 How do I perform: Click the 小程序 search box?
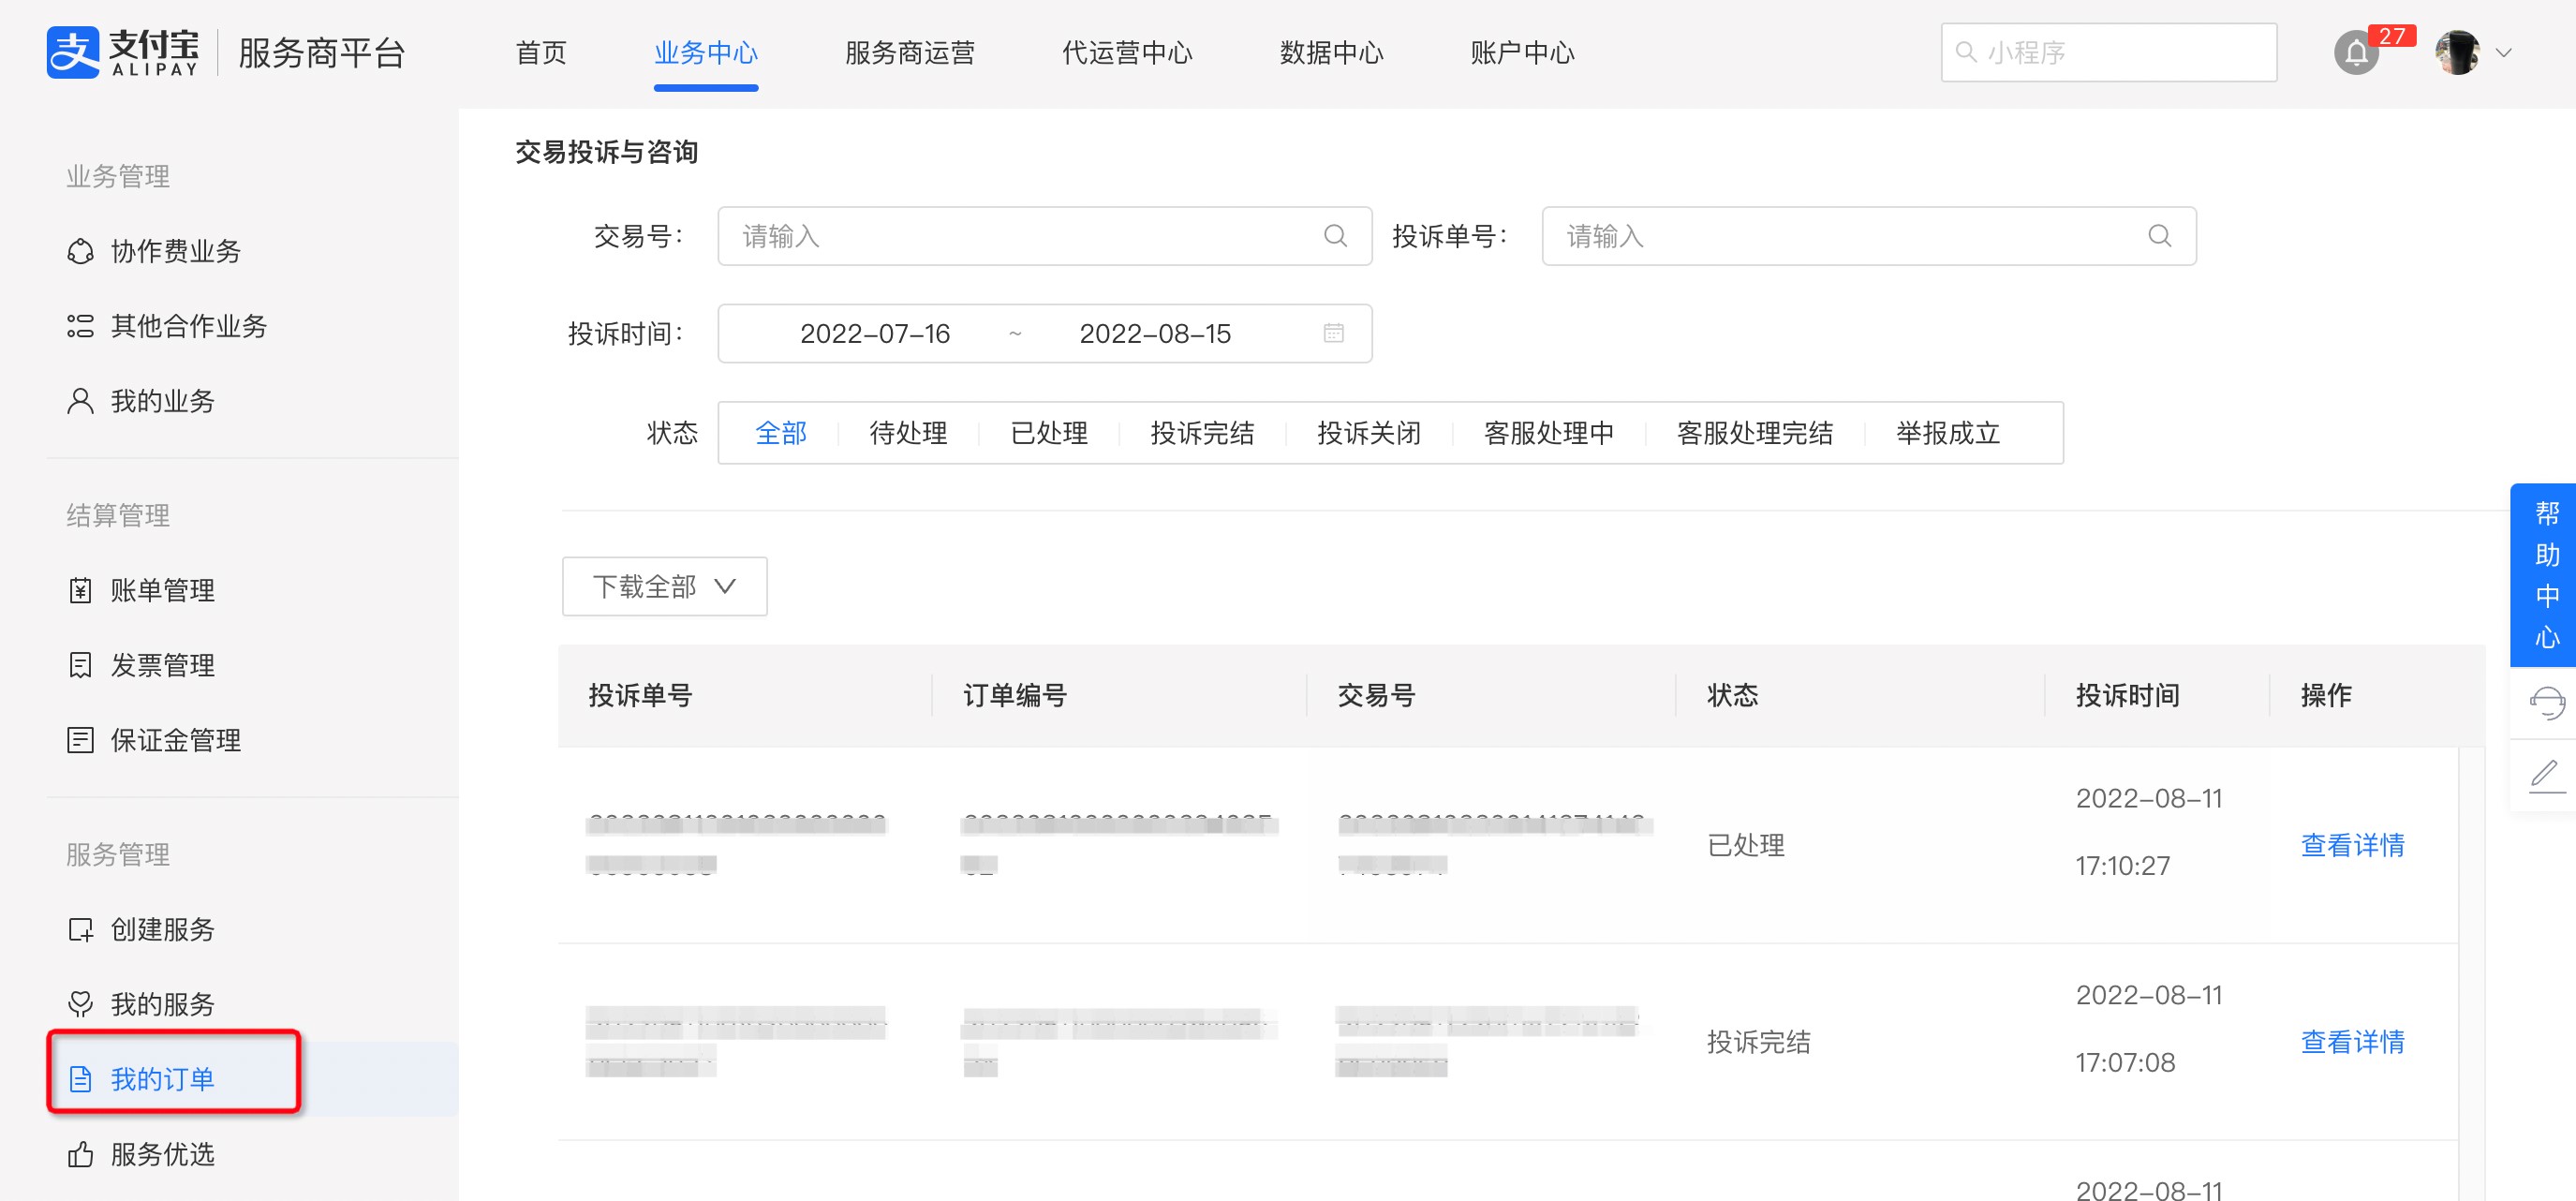point(2108,52)
